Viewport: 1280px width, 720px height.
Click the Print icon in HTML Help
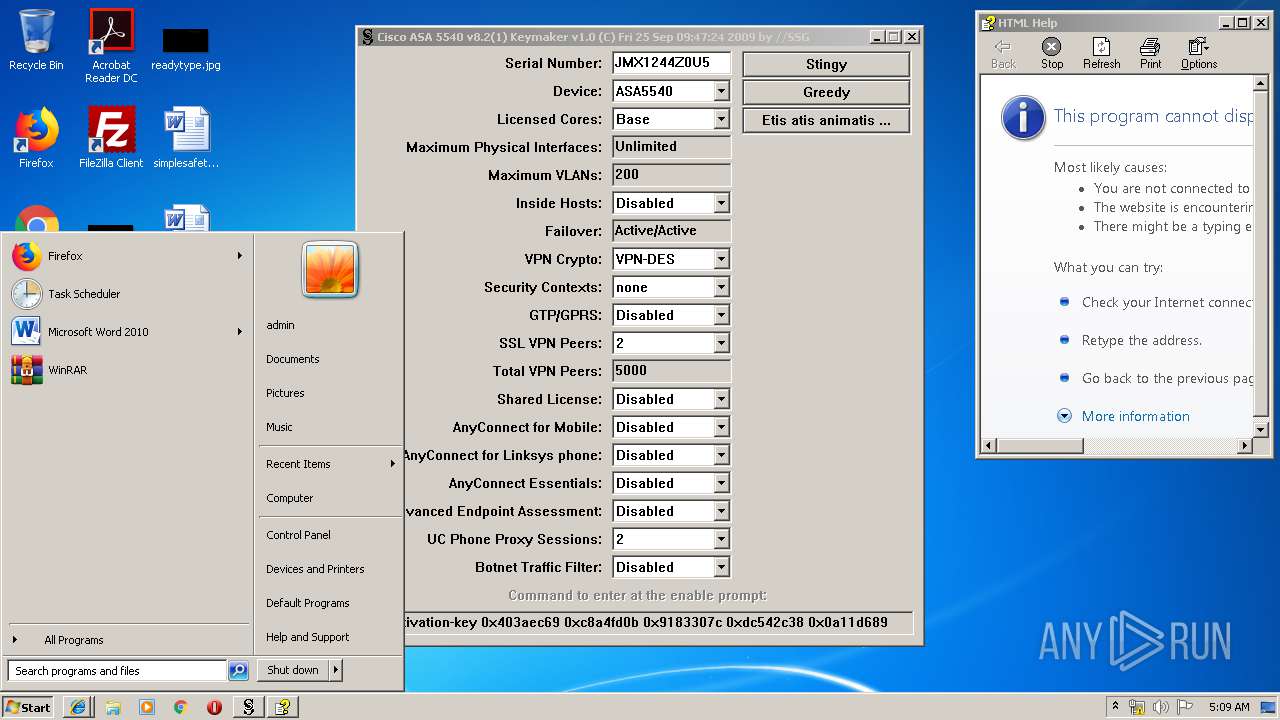[1151, 54]
